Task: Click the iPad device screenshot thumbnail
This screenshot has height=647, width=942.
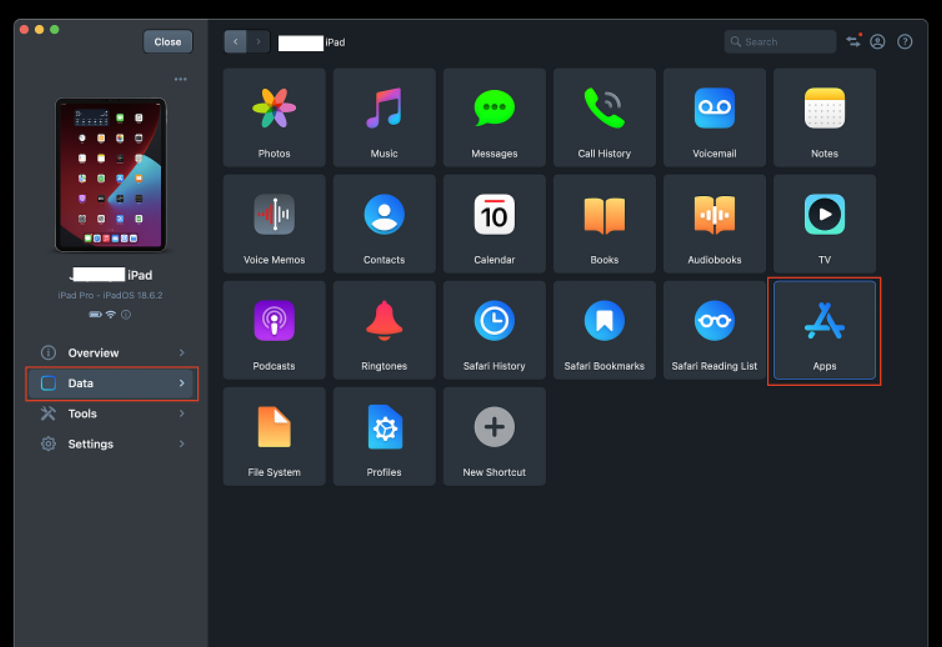Action: click(x=111, y=175)
